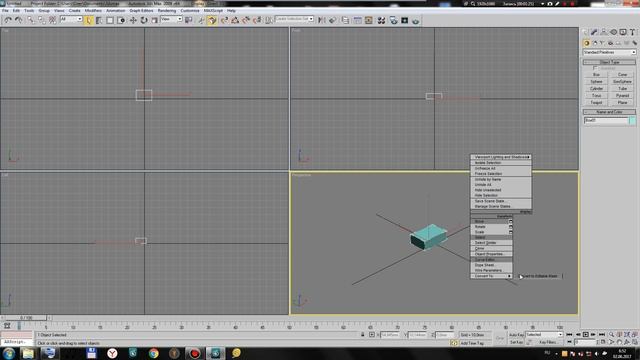Screen dimensions: 640x360
Task: Create a Box primitive button
Action: 596,75
